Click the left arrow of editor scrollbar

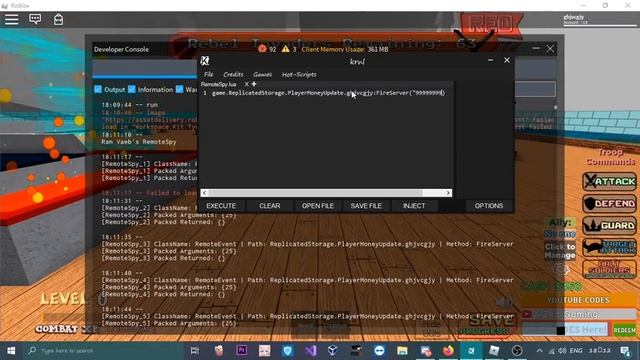coord(204,193)
